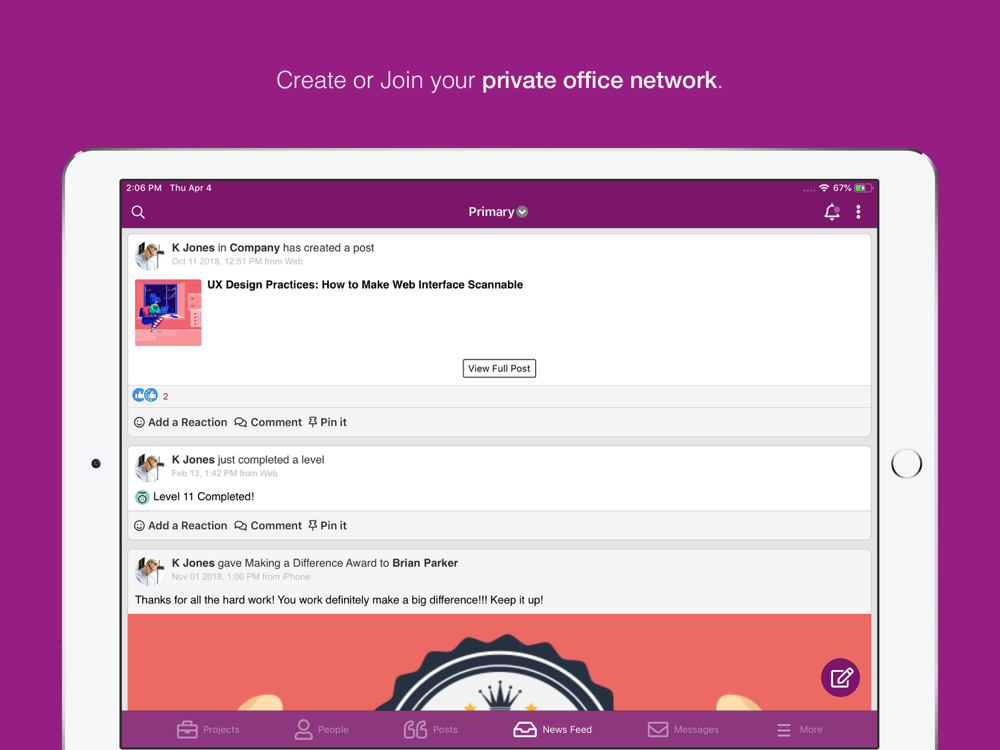
Task: Open the reaction count 2
Action: (165, 396)
